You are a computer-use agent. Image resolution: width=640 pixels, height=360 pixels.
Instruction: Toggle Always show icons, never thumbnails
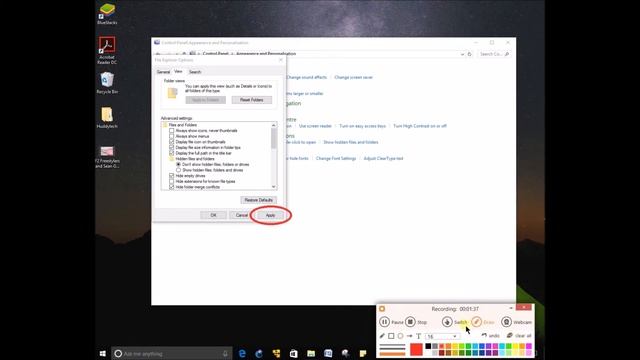tap(171, 131)
